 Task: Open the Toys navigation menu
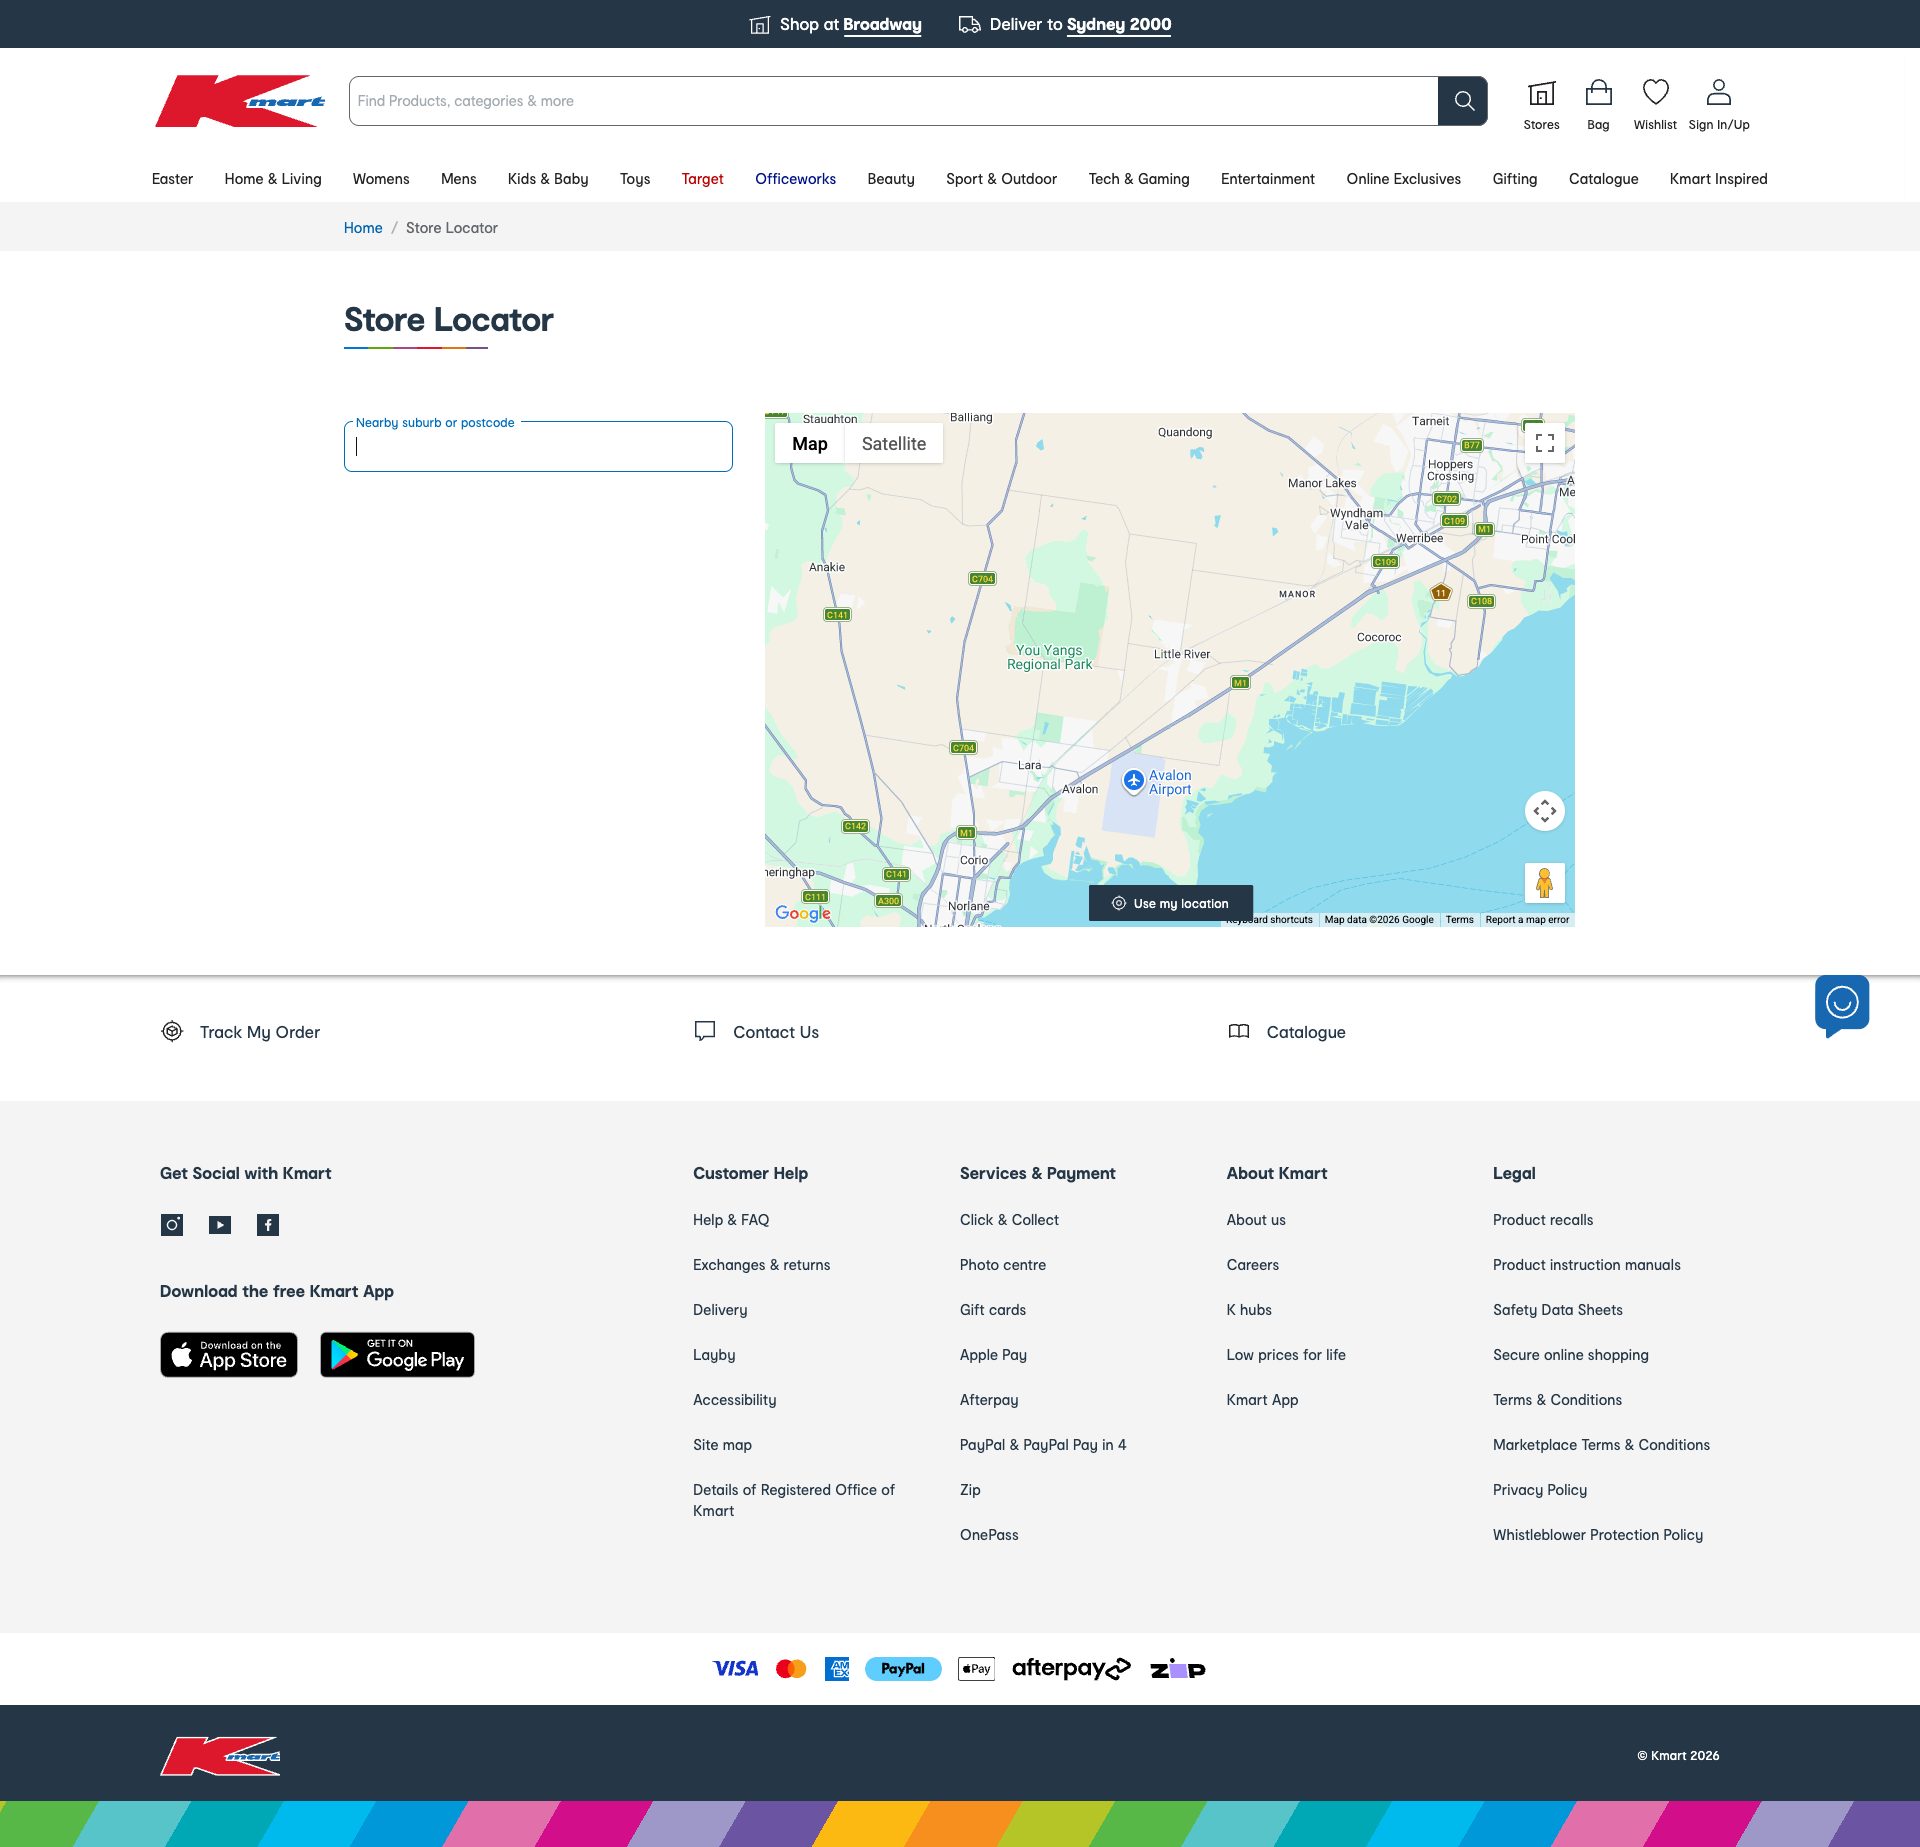(634, 179)
